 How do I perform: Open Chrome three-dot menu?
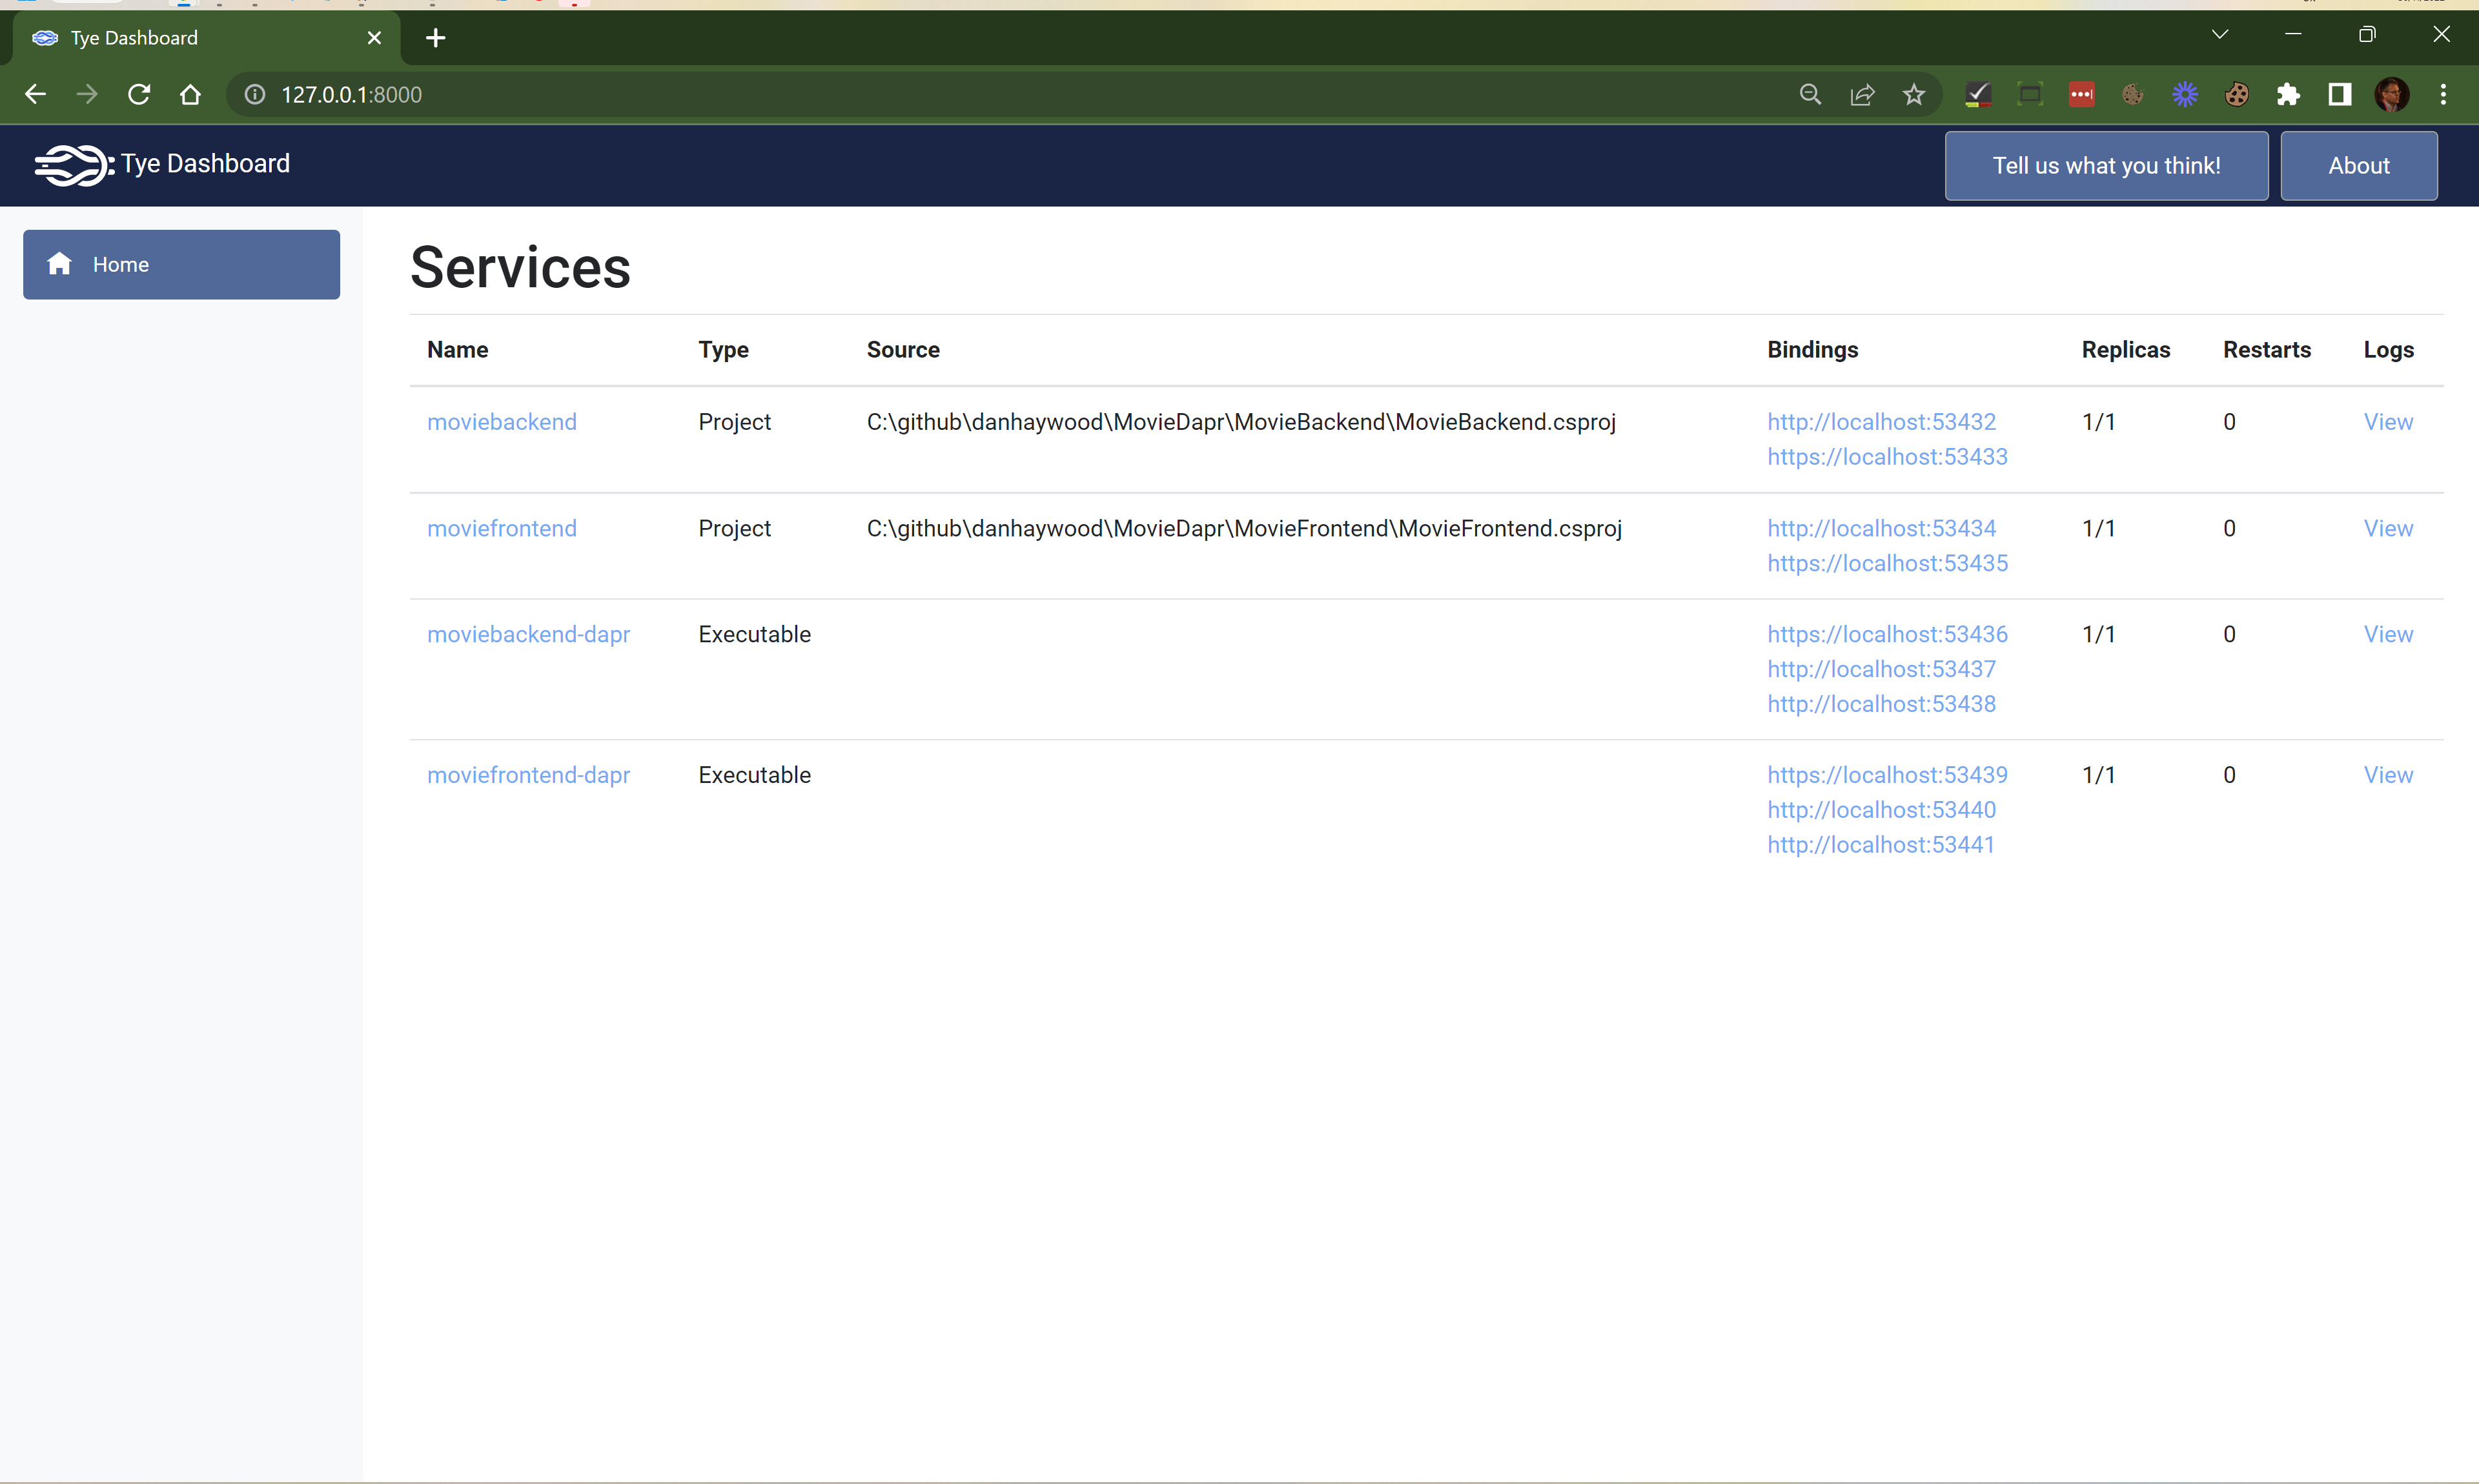2443,94
